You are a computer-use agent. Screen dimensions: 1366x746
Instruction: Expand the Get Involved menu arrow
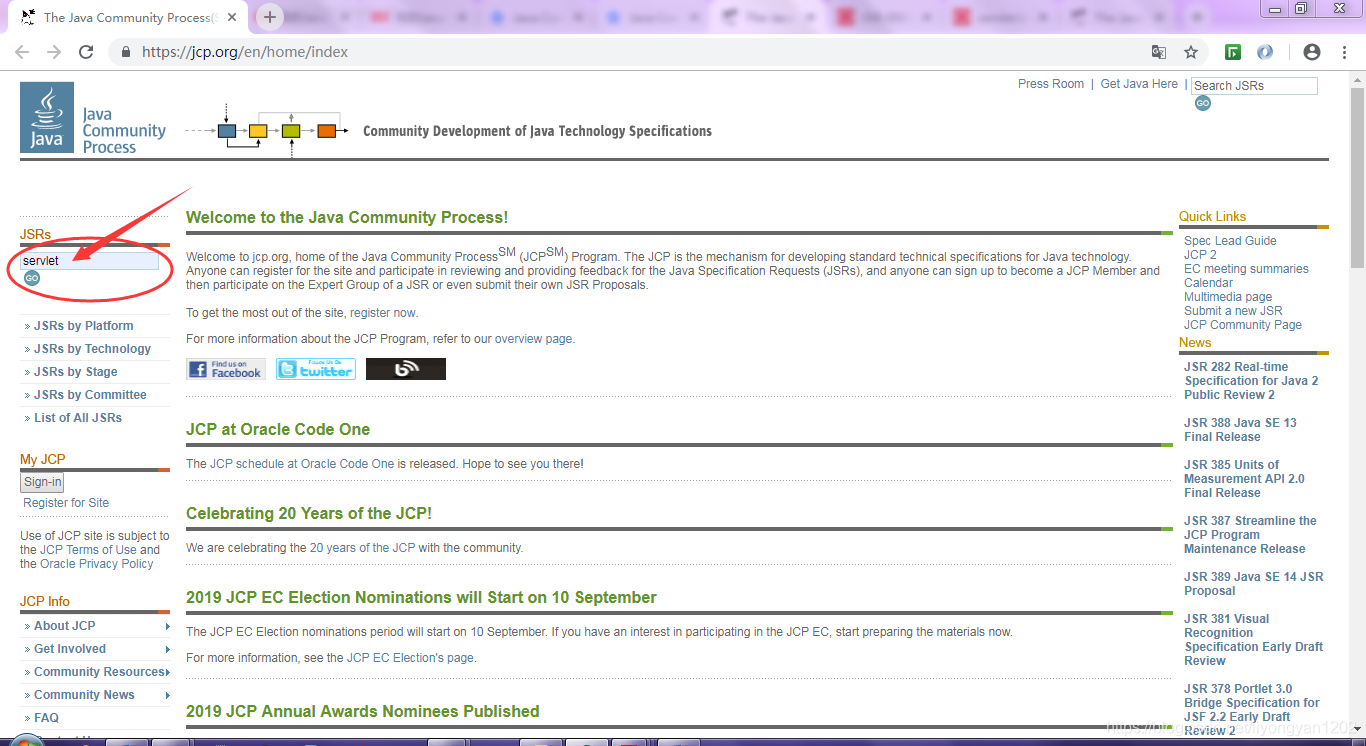[x=167, y=649]
